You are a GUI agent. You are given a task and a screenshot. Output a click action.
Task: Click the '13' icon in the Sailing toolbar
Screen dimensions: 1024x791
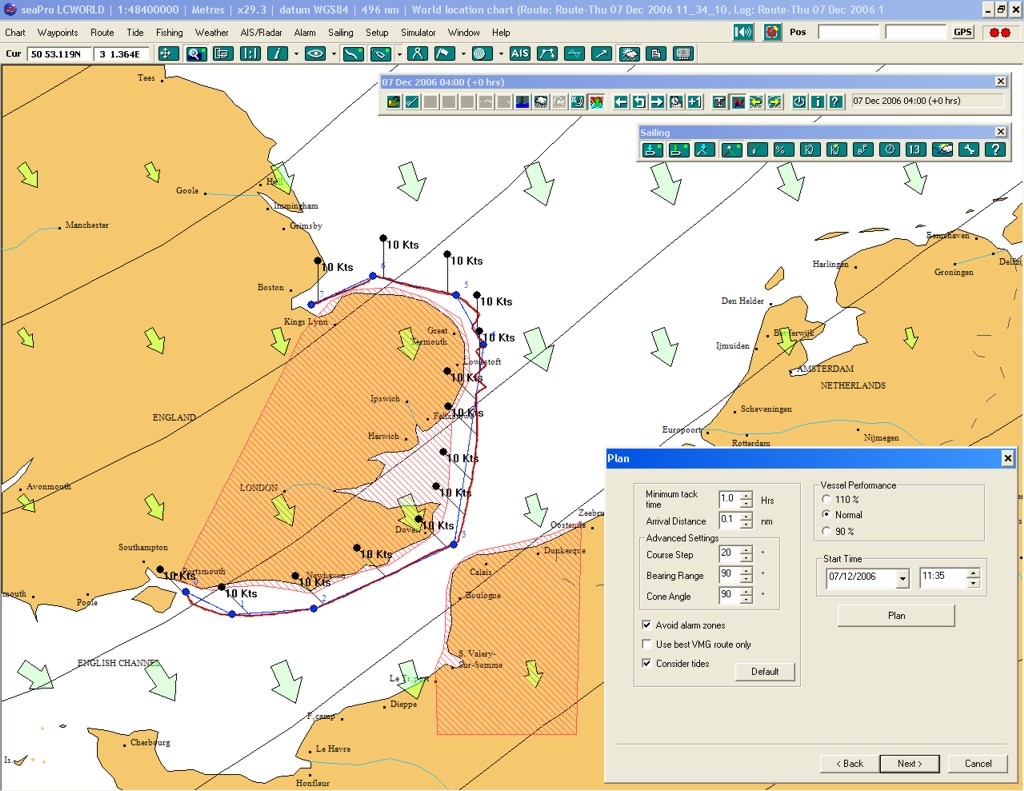(x=913, y=150)
